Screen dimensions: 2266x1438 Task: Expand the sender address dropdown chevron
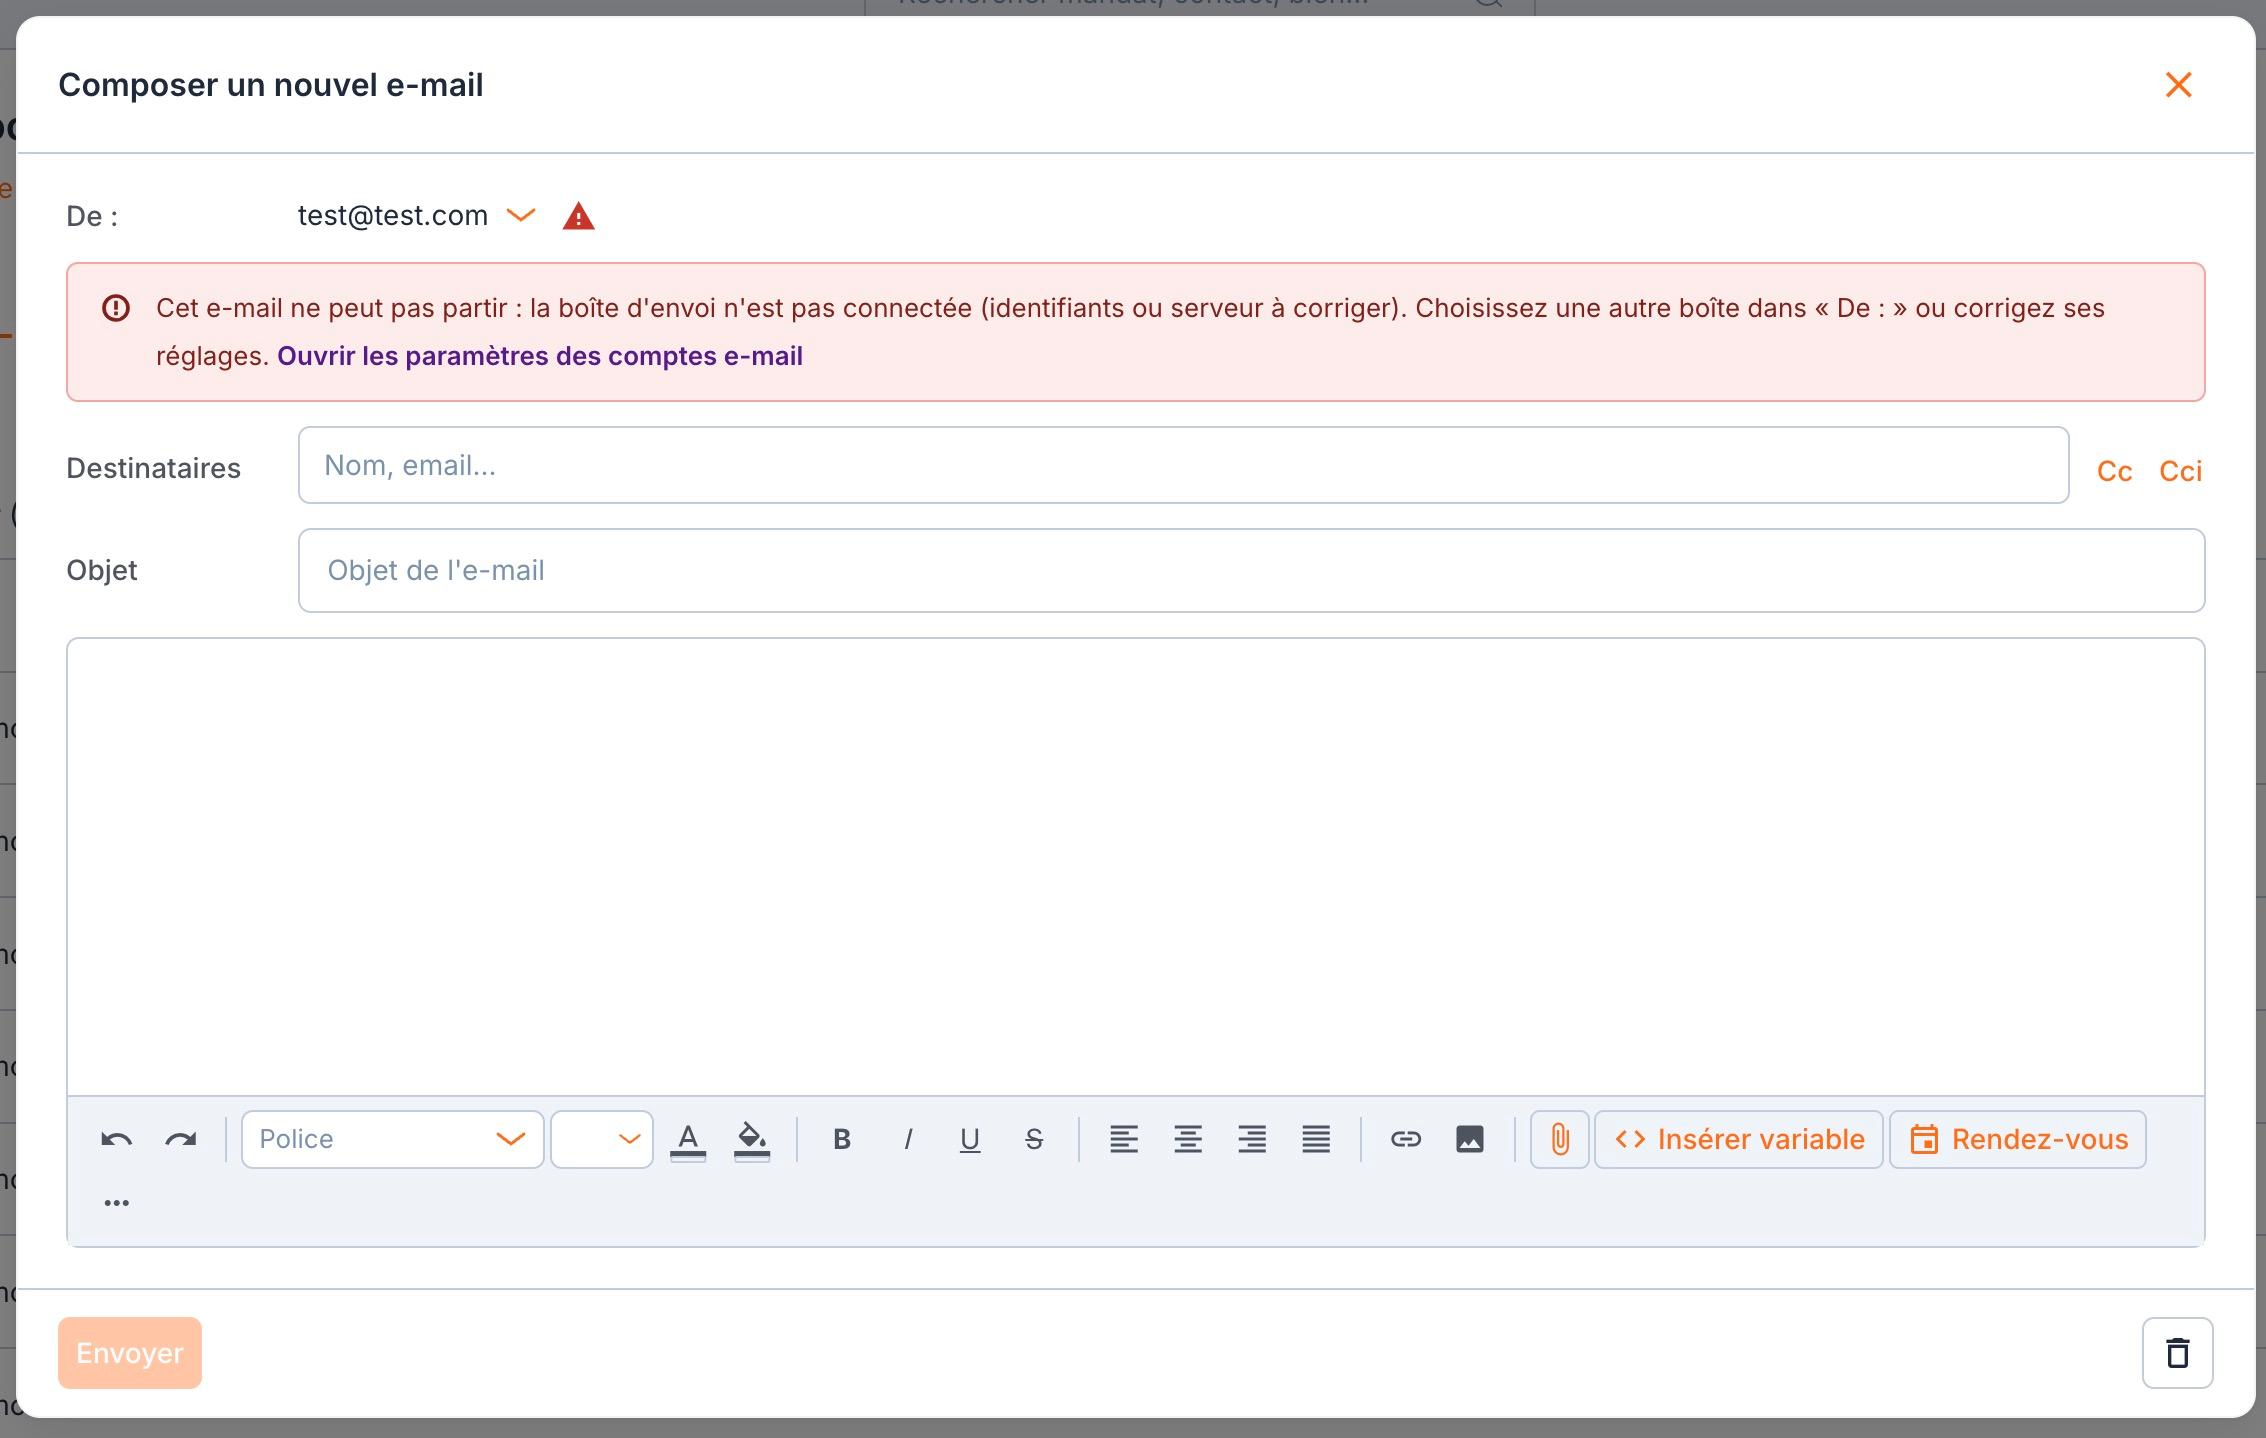click(x=521, y=215)
